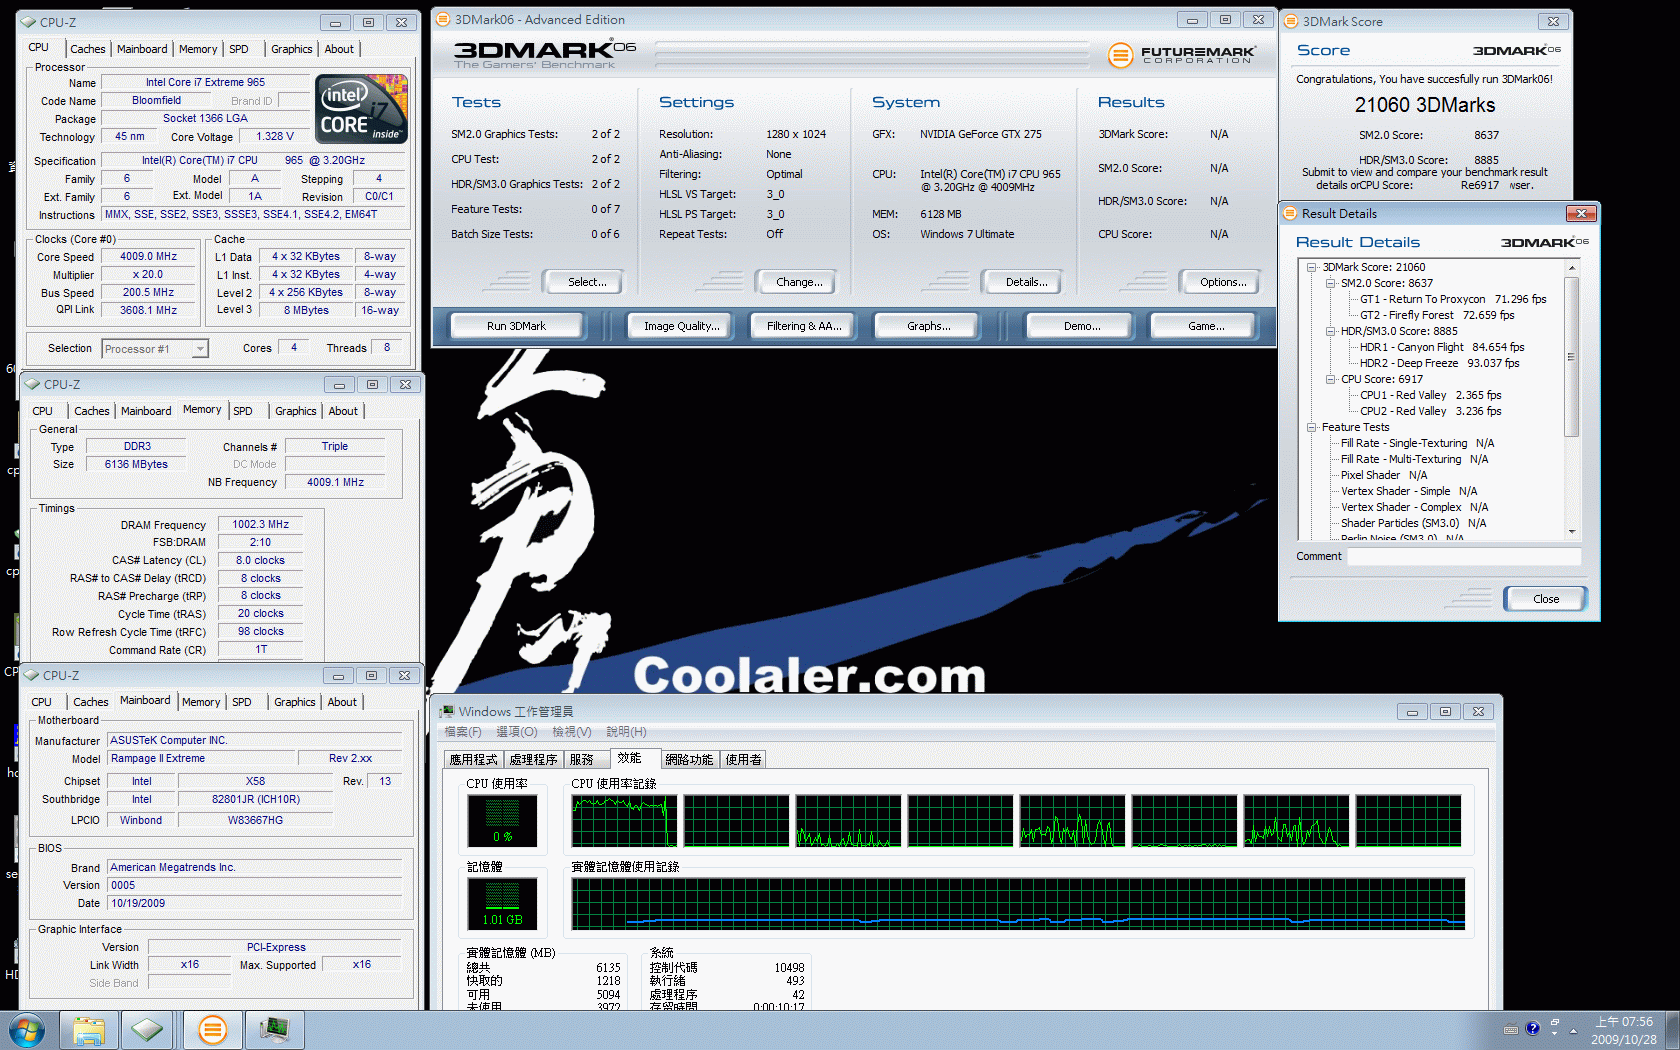The height and width of the screenshot is (1050, 1680).
Task: Select the CPU-Z taskbar icon
Action: (x=148, y=1029)
